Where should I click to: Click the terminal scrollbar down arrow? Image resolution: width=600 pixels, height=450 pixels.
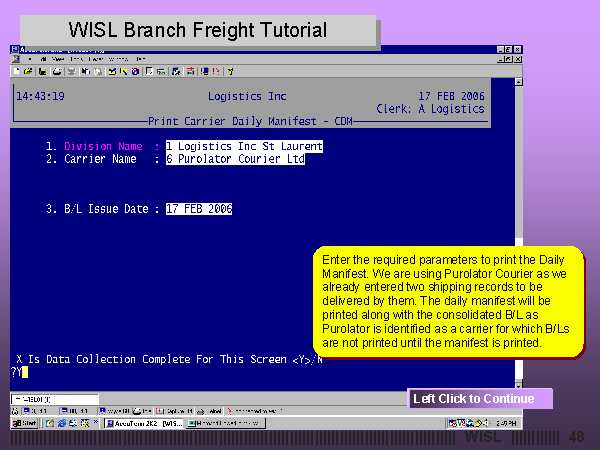(x=518, y=384)
